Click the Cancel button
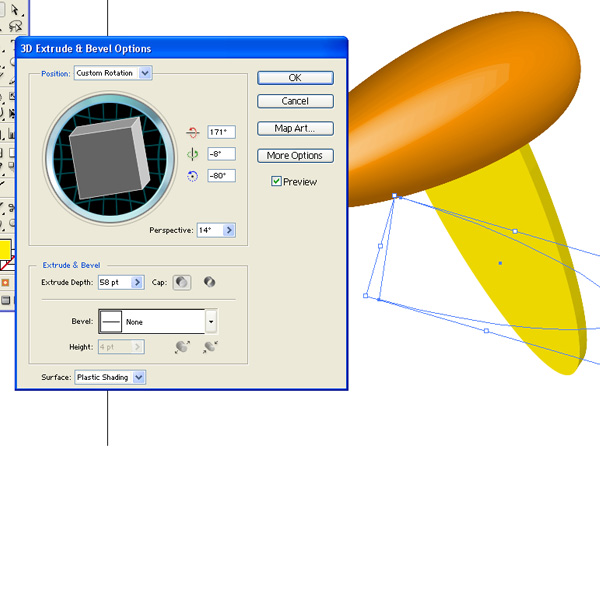The width and height of the screenshot is (600, 600). point(295,101)
